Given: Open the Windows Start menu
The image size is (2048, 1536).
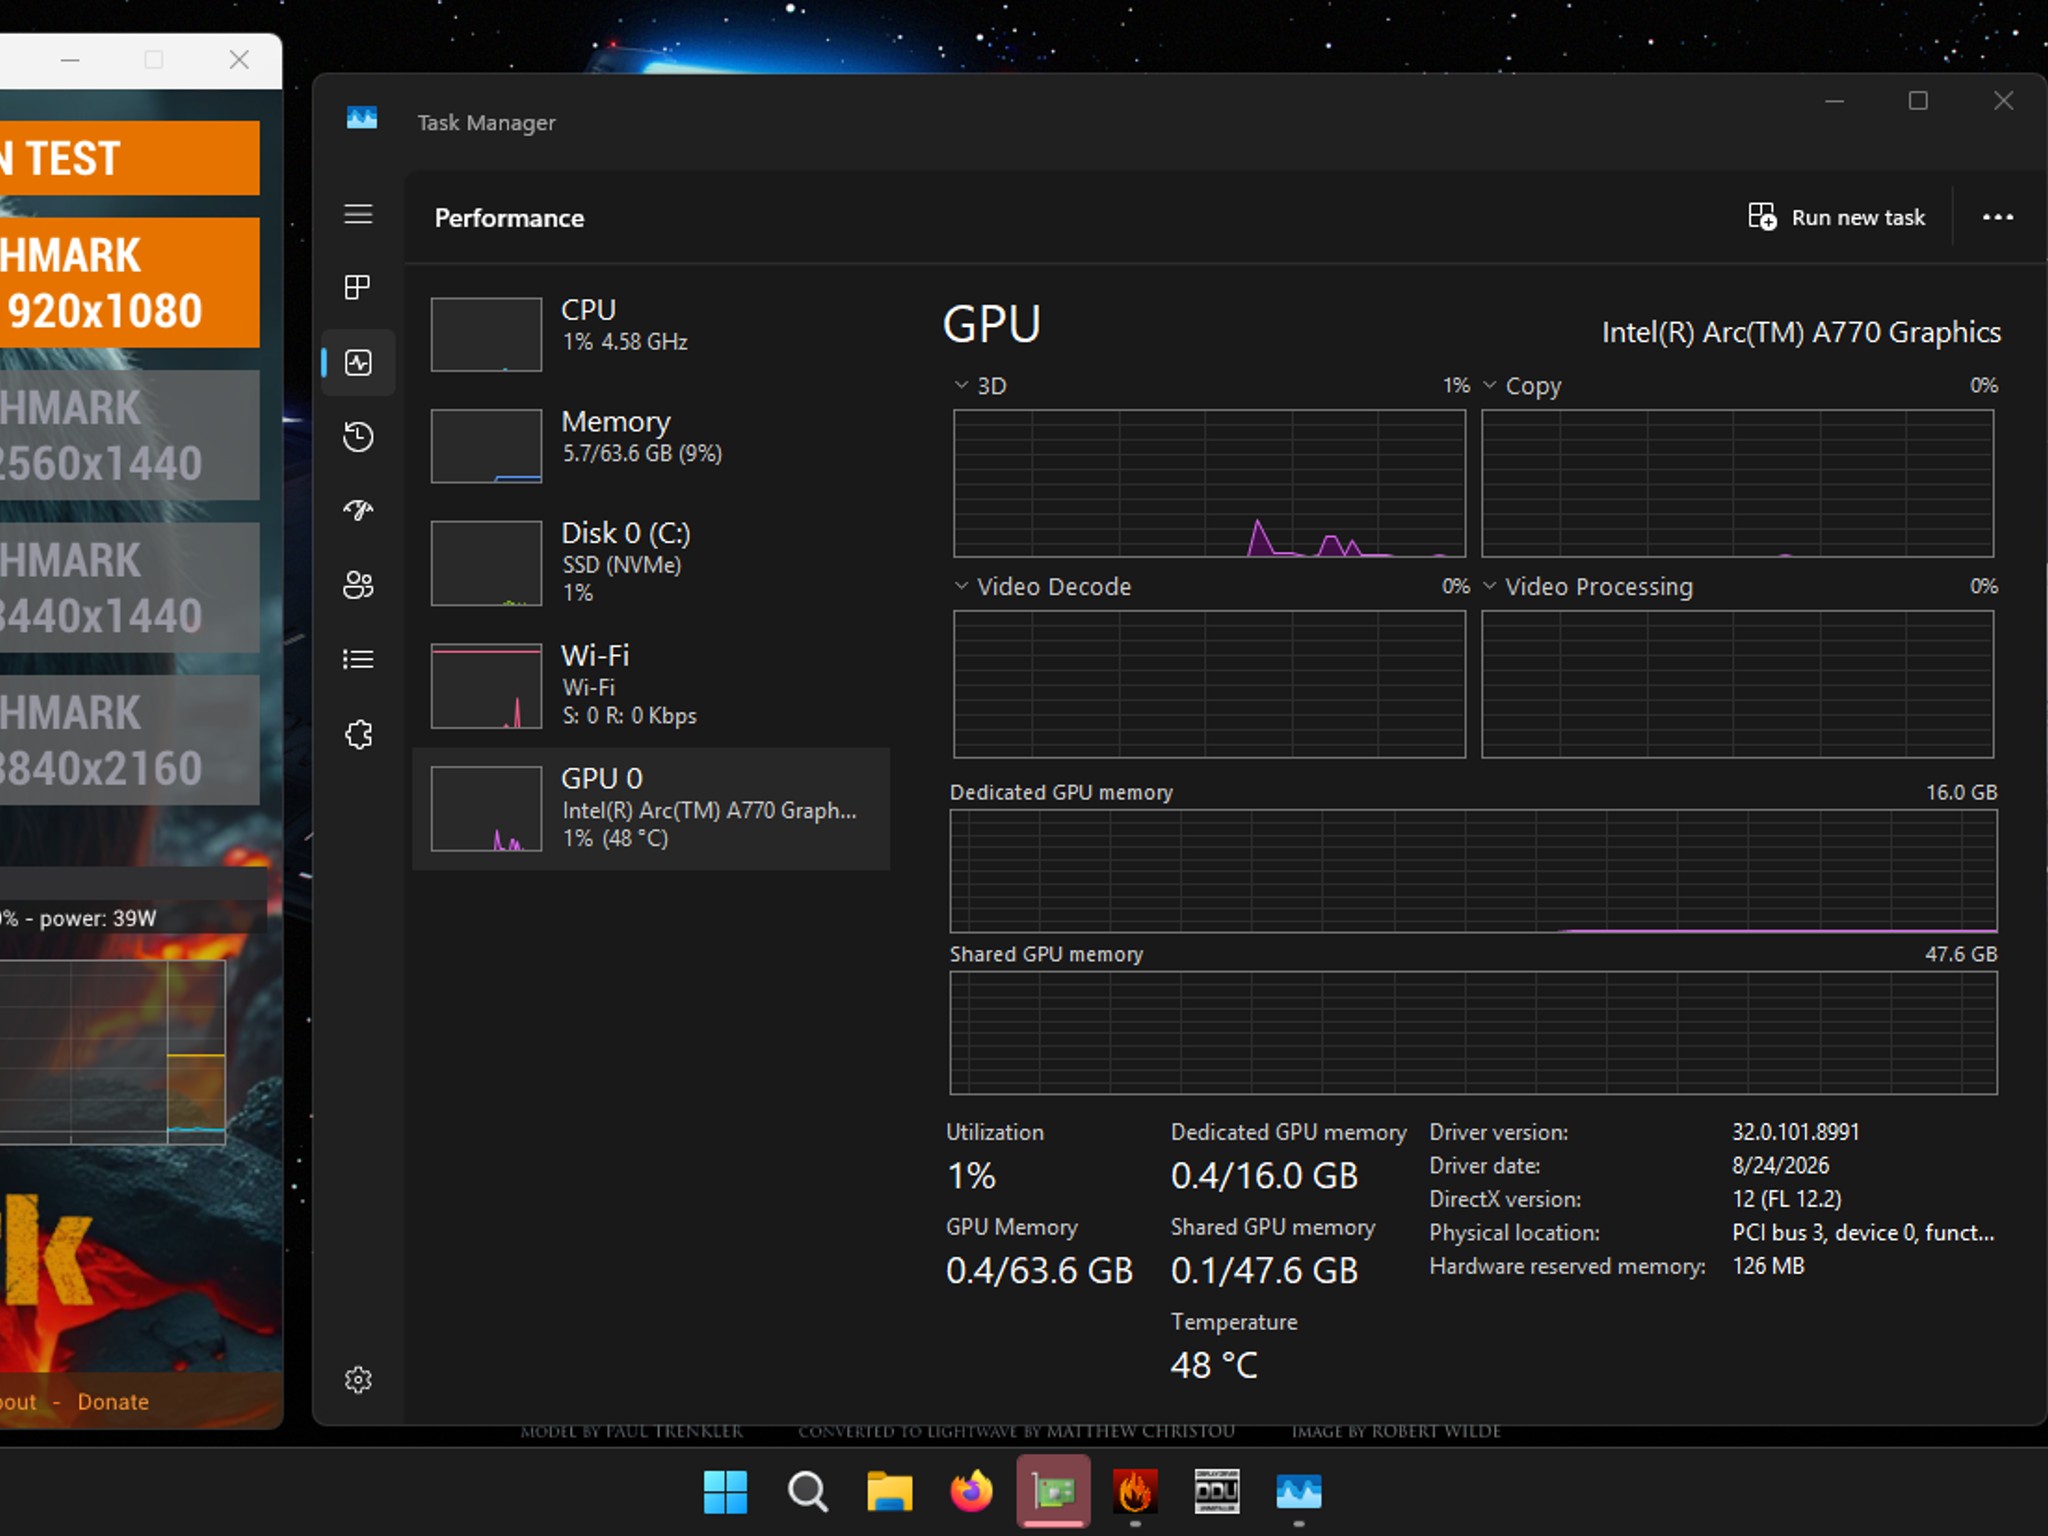Looking at the screenshot, I should point(725,1492).
